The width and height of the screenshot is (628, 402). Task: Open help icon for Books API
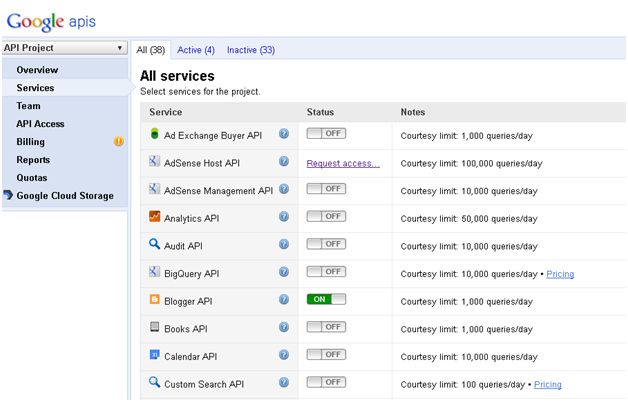(284, 327)
